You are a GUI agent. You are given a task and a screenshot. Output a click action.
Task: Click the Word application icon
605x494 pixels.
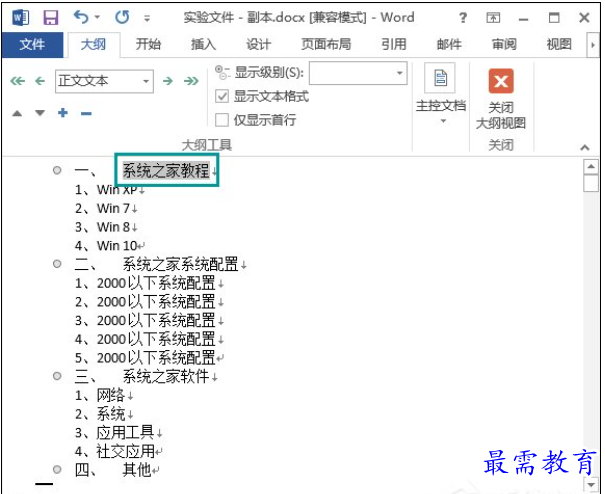coord(20,18)
